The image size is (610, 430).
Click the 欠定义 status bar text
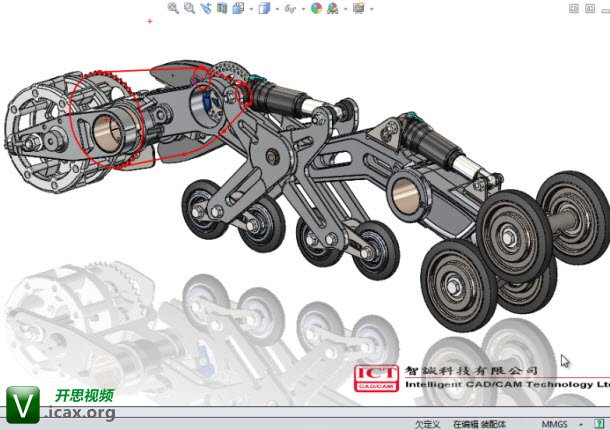[427, 424]
